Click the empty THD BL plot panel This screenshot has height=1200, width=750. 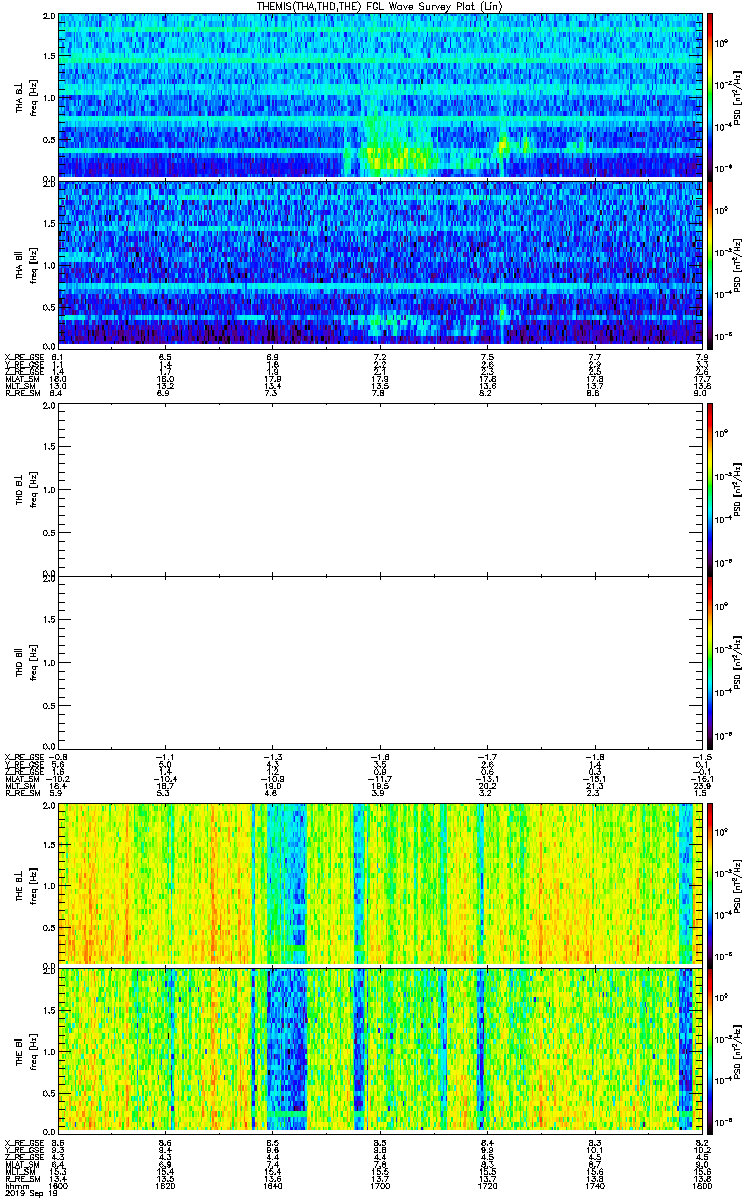(380, 491)
